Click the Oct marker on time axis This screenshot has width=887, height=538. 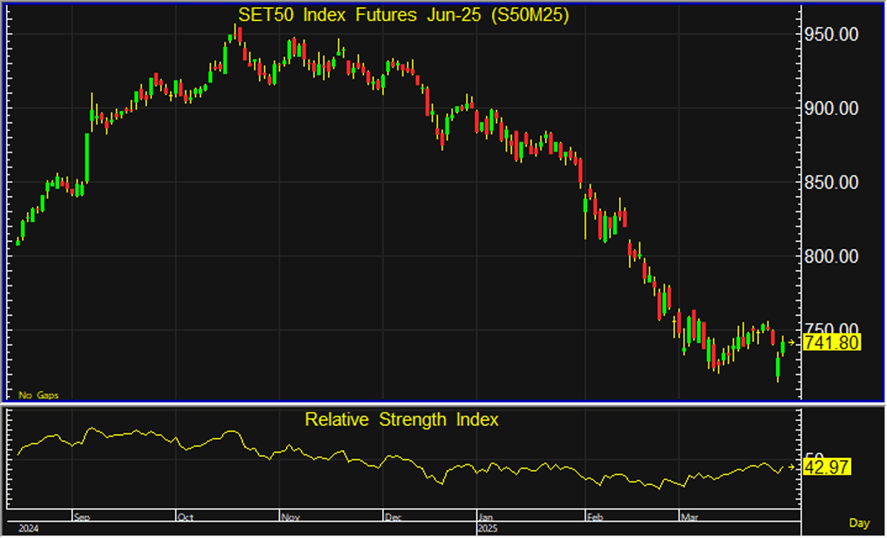[187, 517]
